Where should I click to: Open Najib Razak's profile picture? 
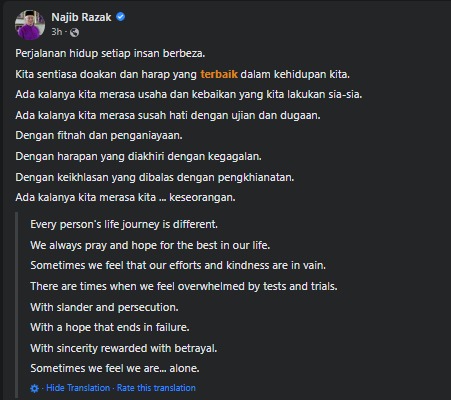[30, 25]
